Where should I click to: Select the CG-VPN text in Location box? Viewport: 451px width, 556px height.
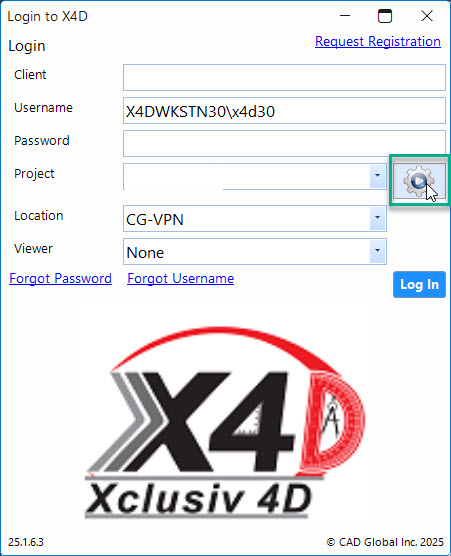(x=155, y=220)
